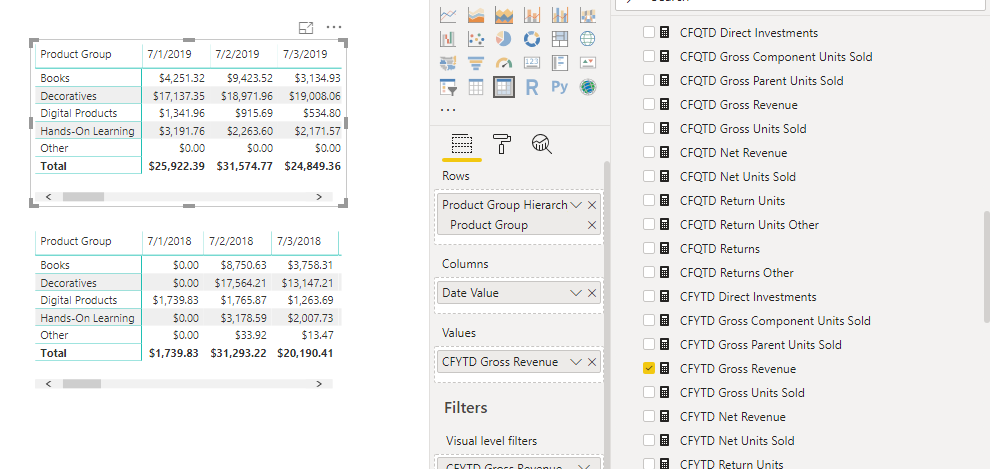
Task: Select the Multi-row card visualization
Action: [559, 63]
